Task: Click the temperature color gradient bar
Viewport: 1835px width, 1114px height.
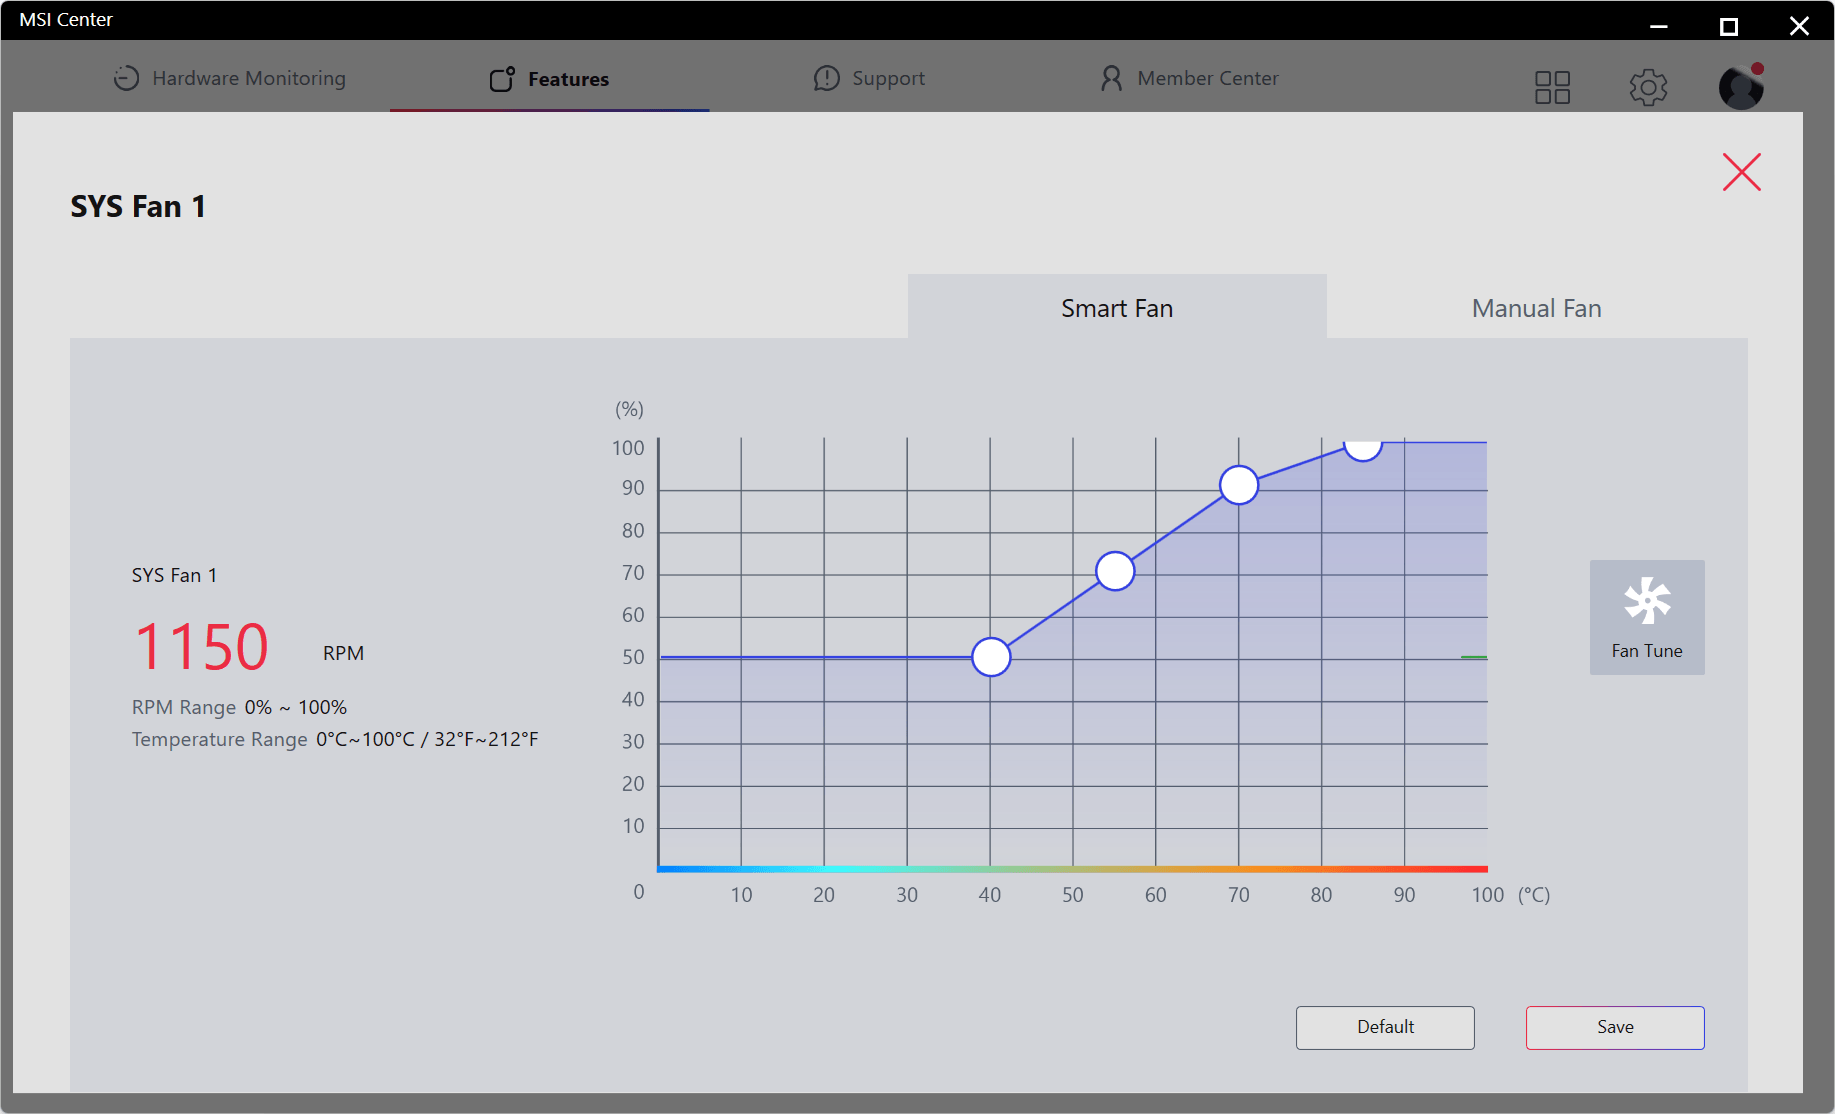Action: (x=1072, y=869)
